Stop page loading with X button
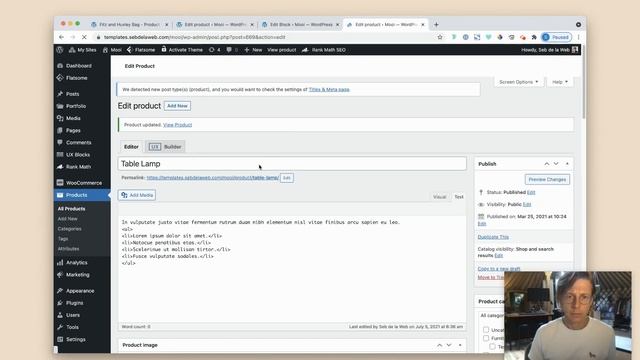 [84, 37]
